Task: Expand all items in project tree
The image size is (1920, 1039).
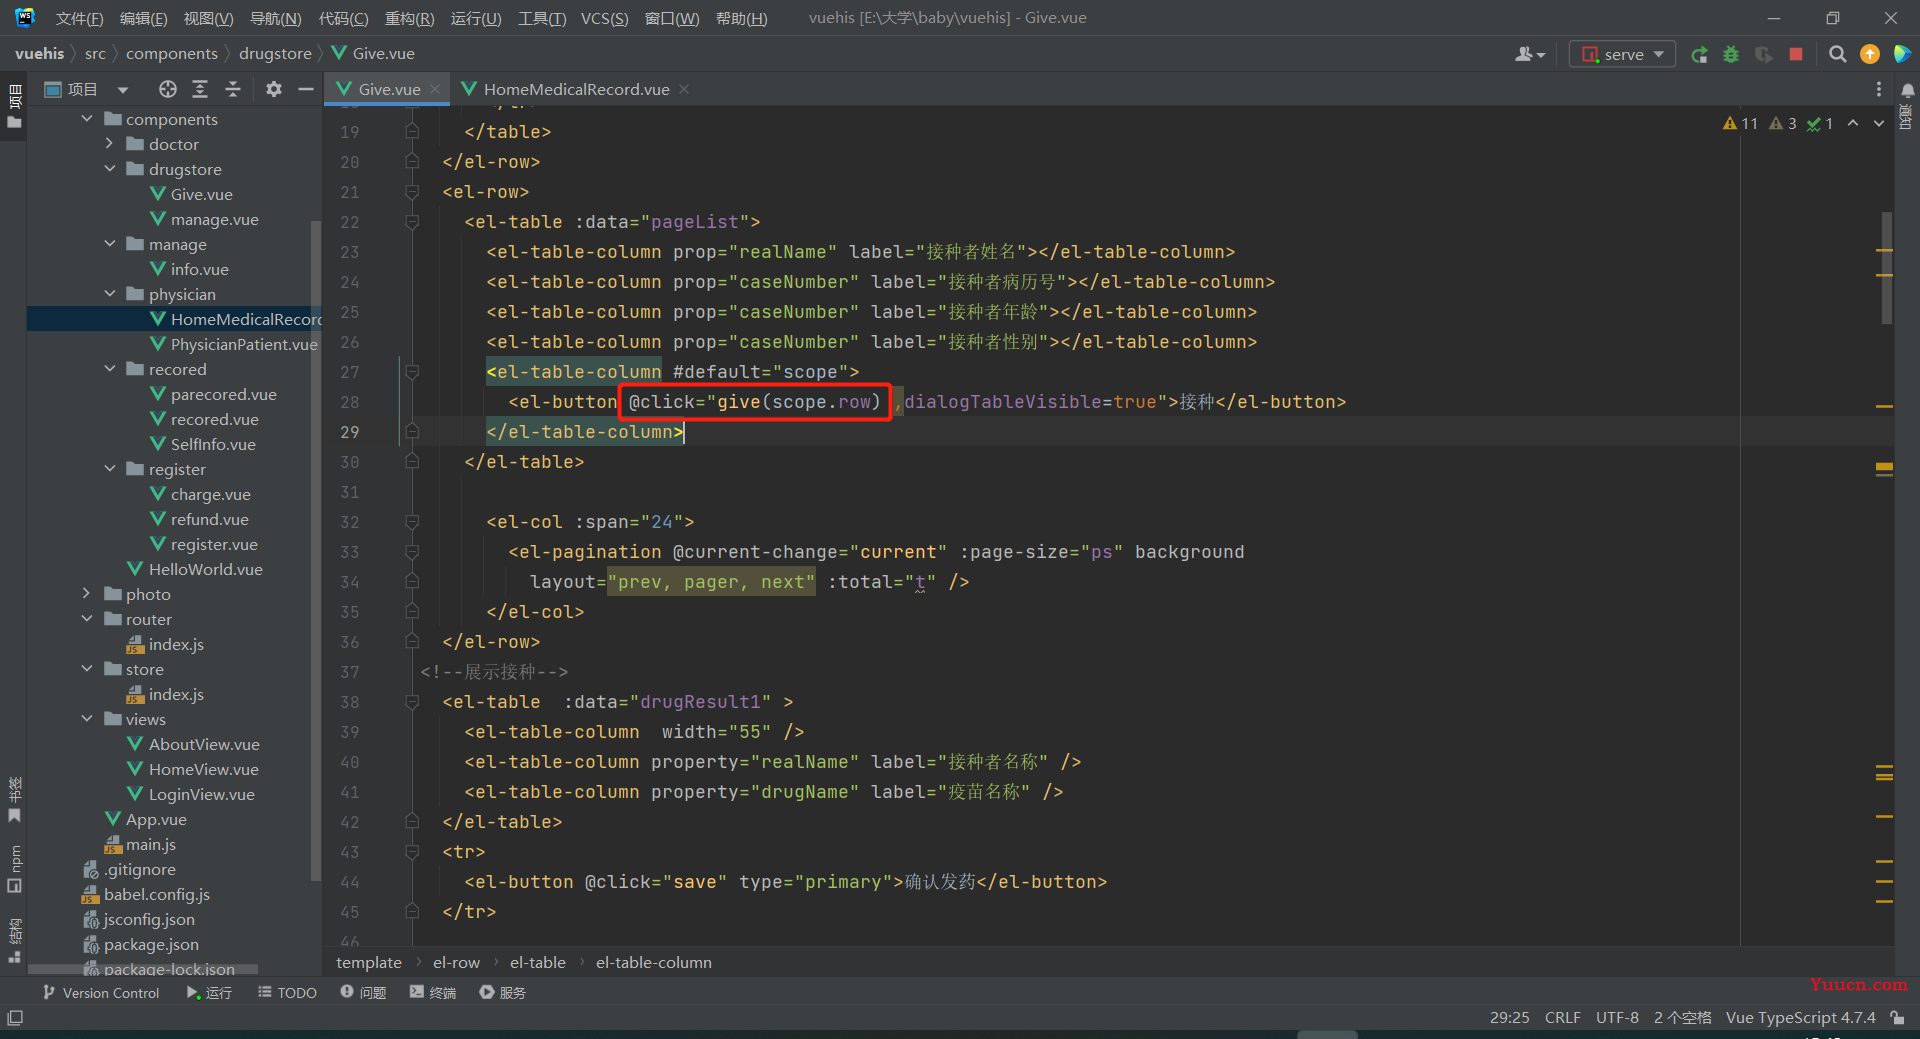Action: point(200,89)
